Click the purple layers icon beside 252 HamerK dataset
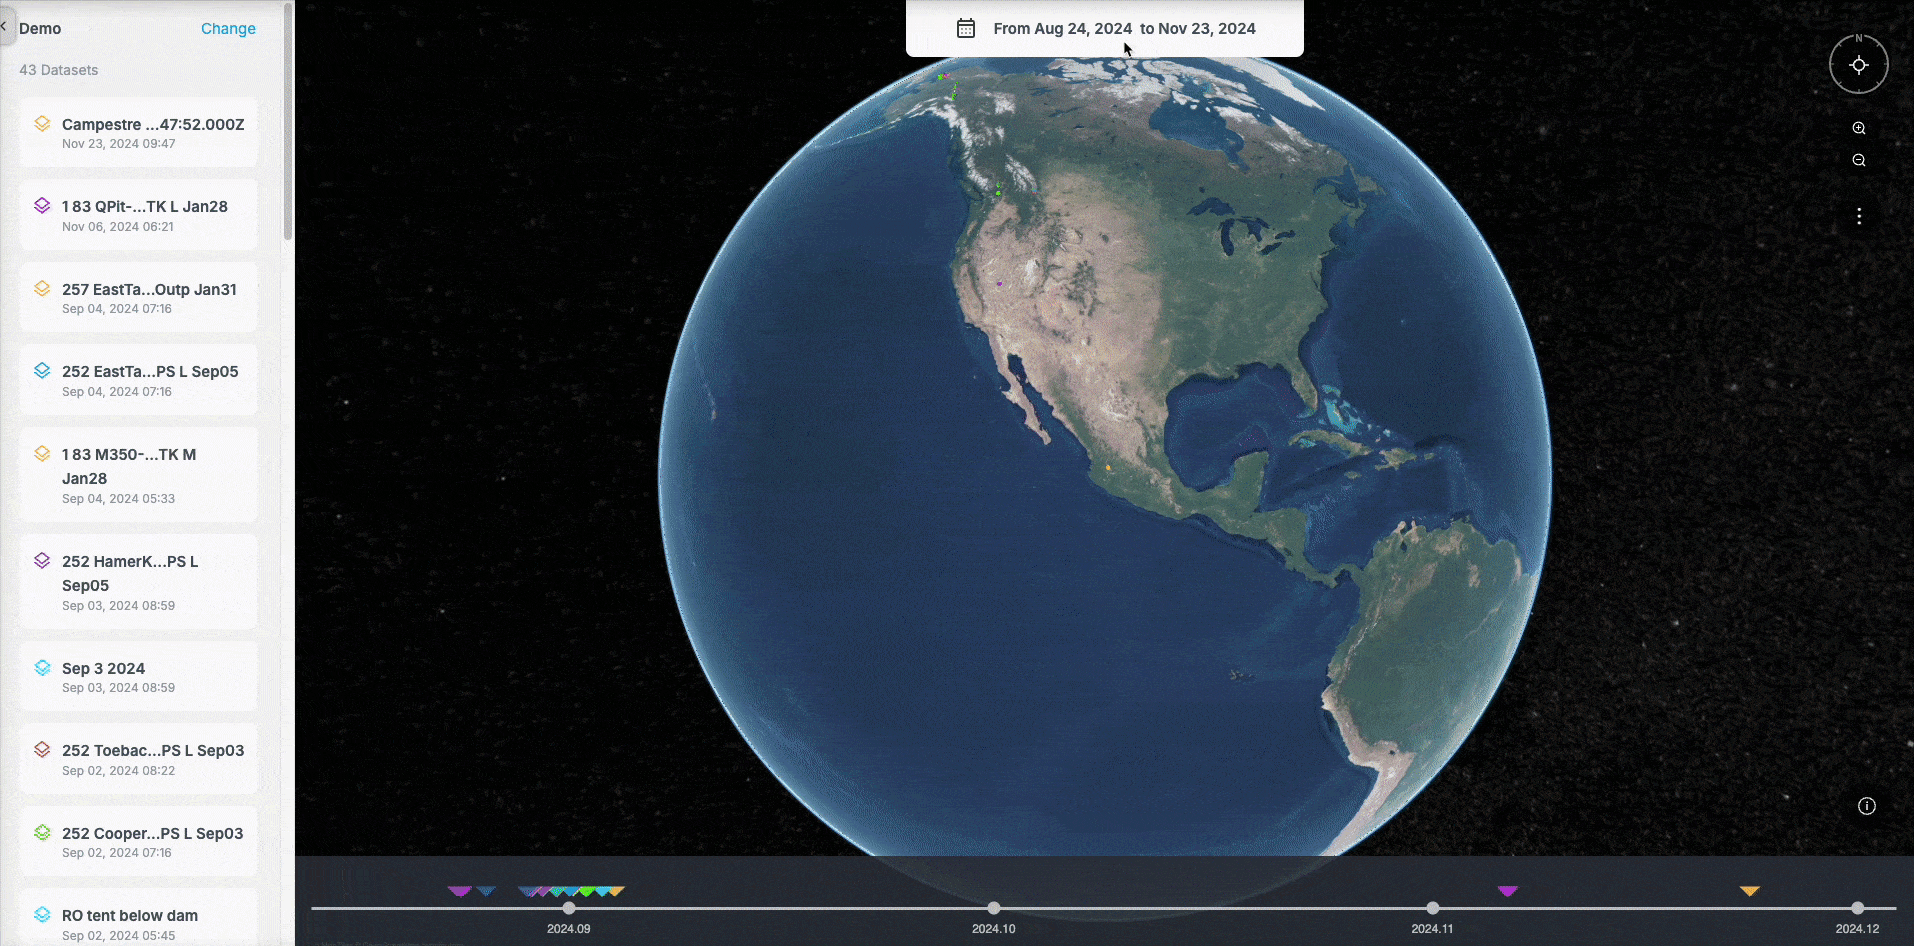 42,561
